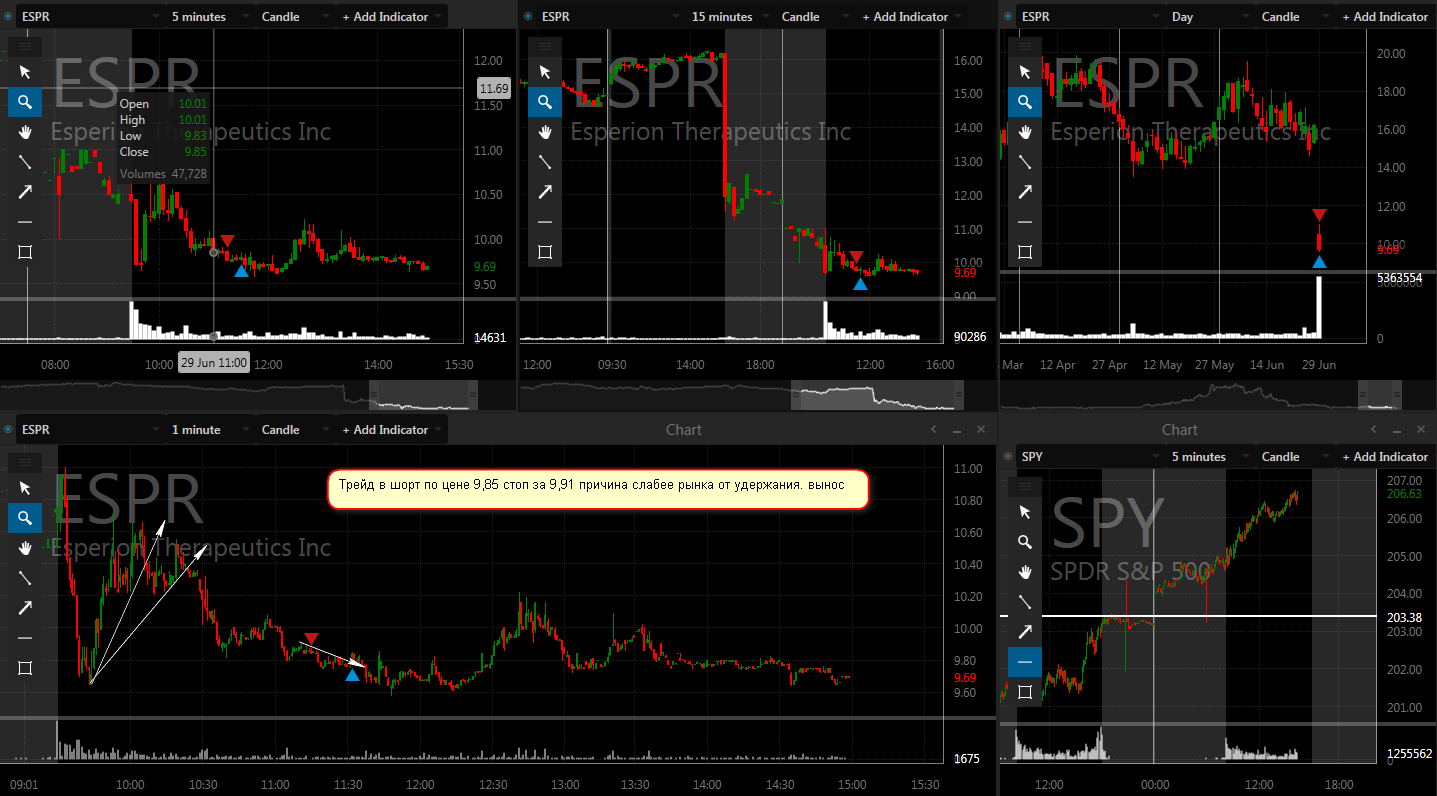Select pointer tool in ESPR 1 minute chart

(x=25, y=488)
